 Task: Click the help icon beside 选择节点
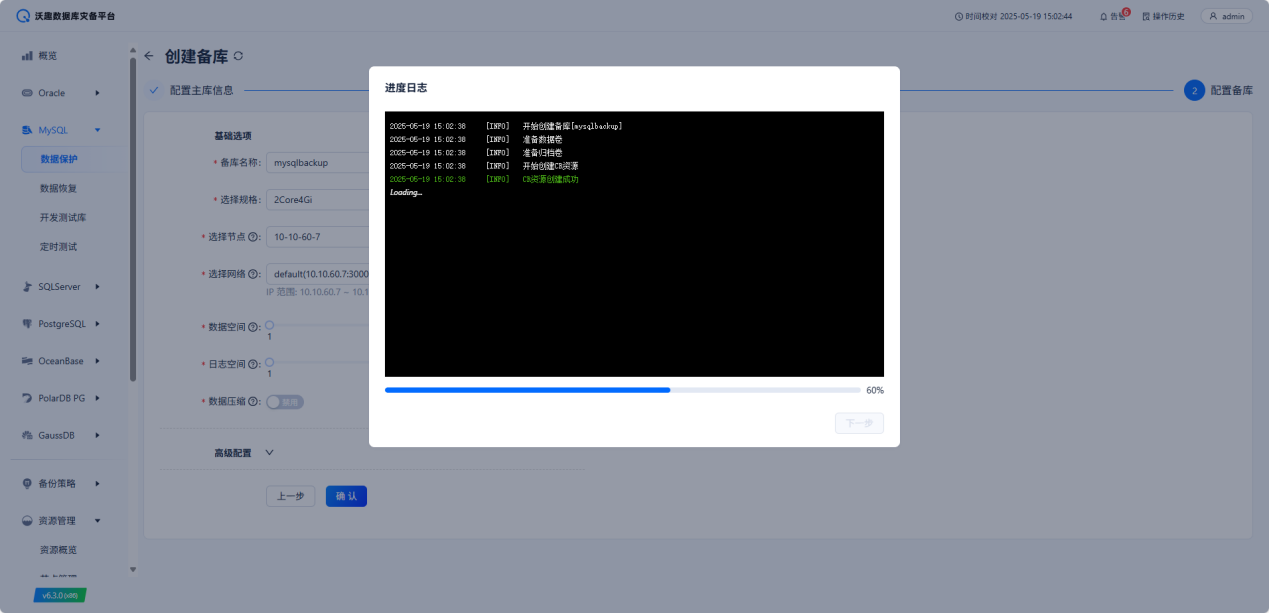click(x=254, y=237)
